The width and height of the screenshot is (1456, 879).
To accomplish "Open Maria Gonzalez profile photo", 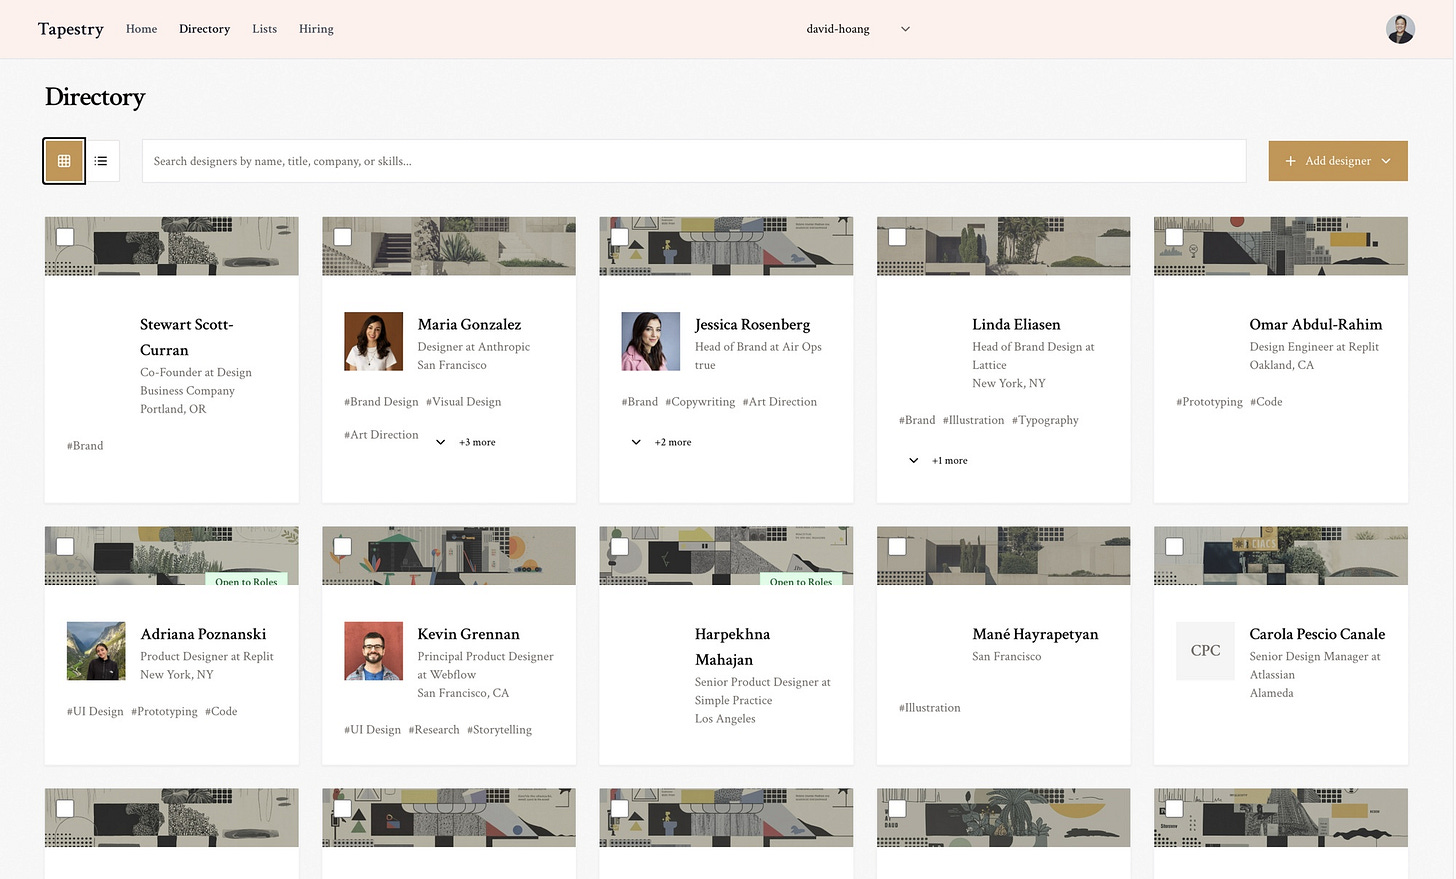I will tap(373, 341).
